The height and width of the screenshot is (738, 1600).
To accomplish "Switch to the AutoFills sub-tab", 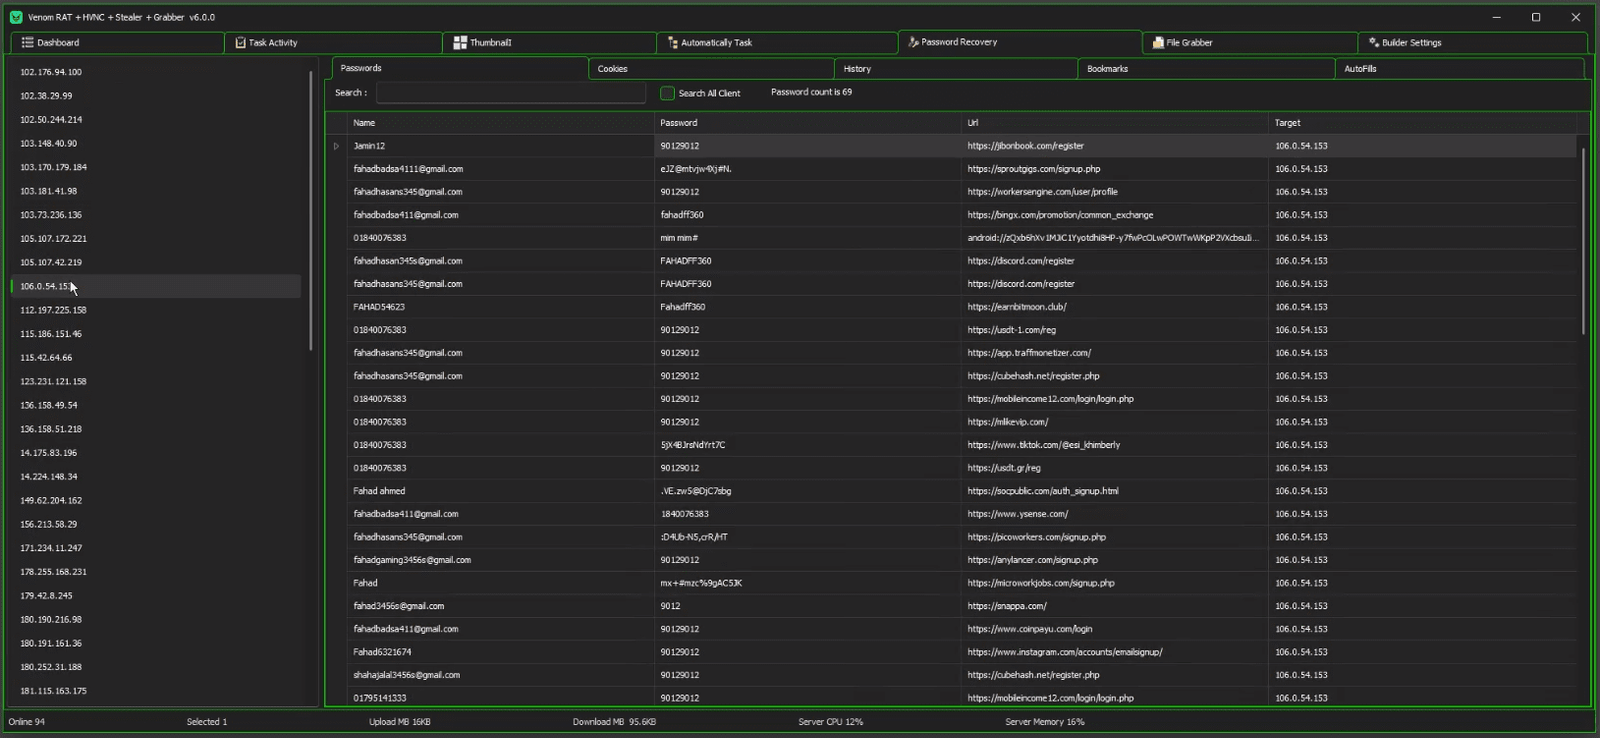I will pyautogui.click(x=1459, y=69).
